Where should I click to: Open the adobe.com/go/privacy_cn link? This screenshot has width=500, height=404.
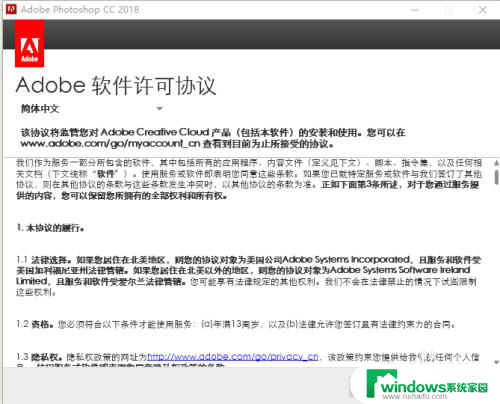(x=233, y=357)
